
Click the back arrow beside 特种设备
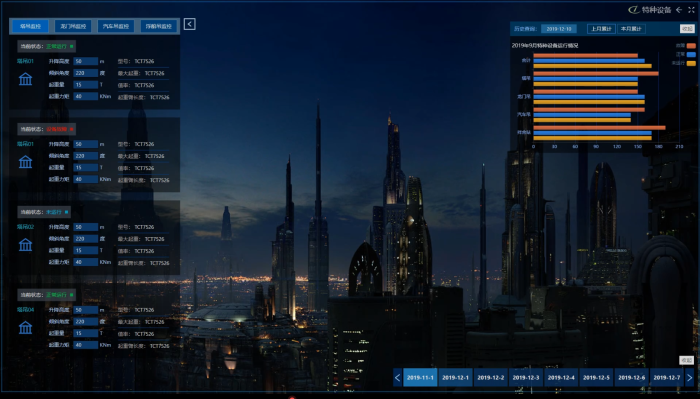click(x=679, y=10)
